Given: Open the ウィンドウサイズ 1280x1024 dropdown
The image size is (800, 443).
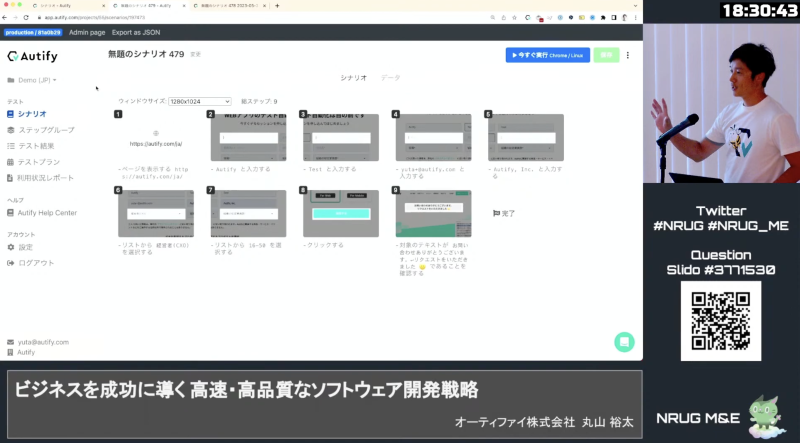Looking at the screenshot, I should 200,102.
